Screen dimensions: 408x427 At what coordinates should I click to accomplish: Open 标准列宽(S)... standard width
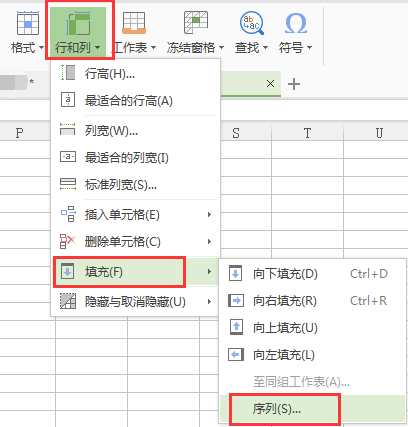pyautogui.click(x=135, y=184)
